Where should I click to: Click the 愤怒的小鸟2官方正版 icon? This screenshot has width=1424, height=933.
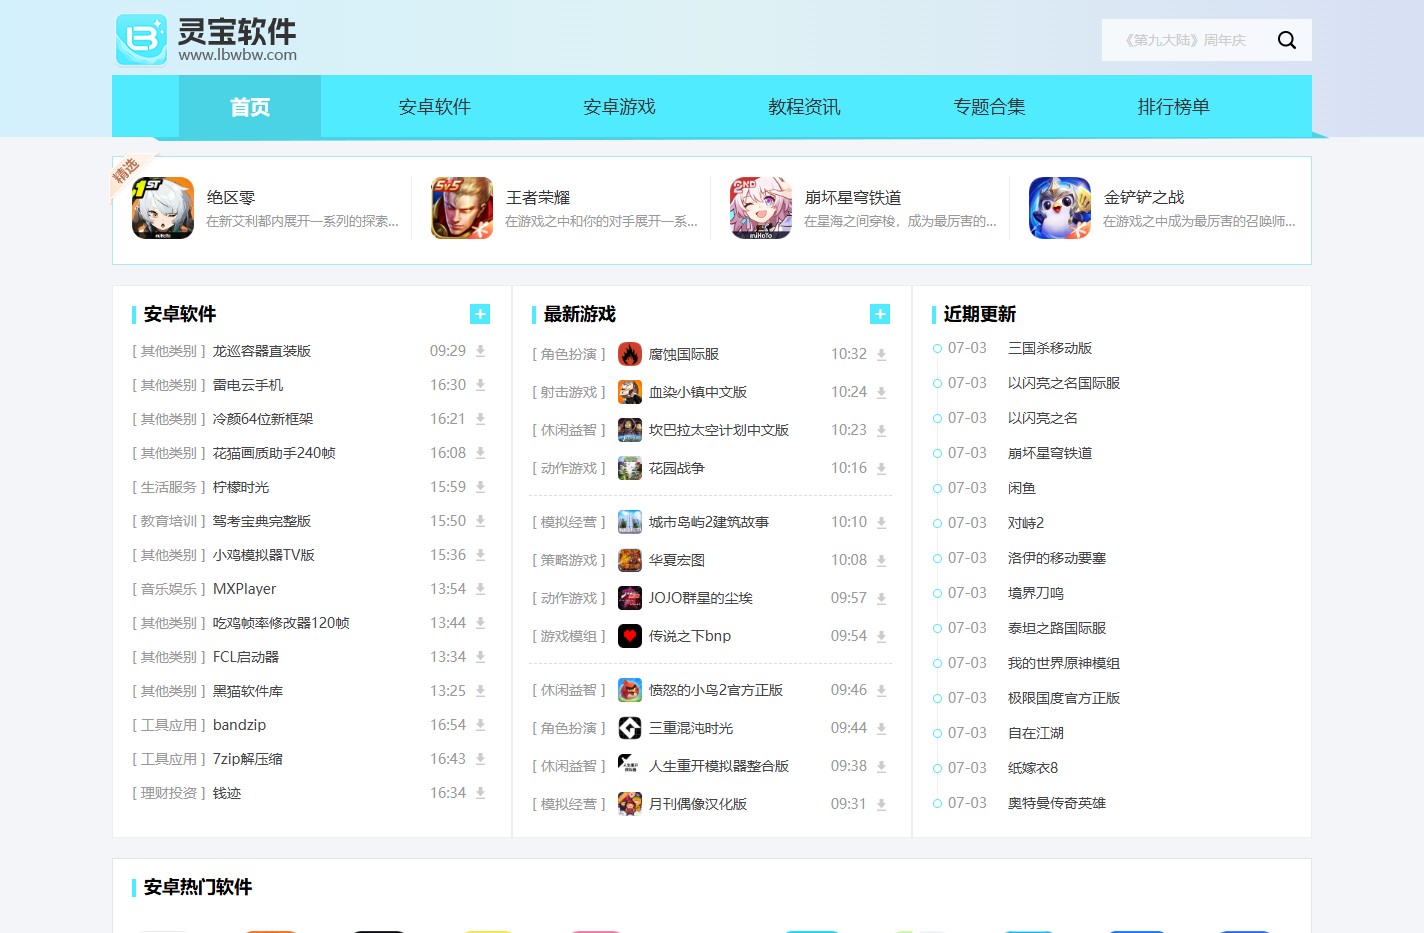630,690
